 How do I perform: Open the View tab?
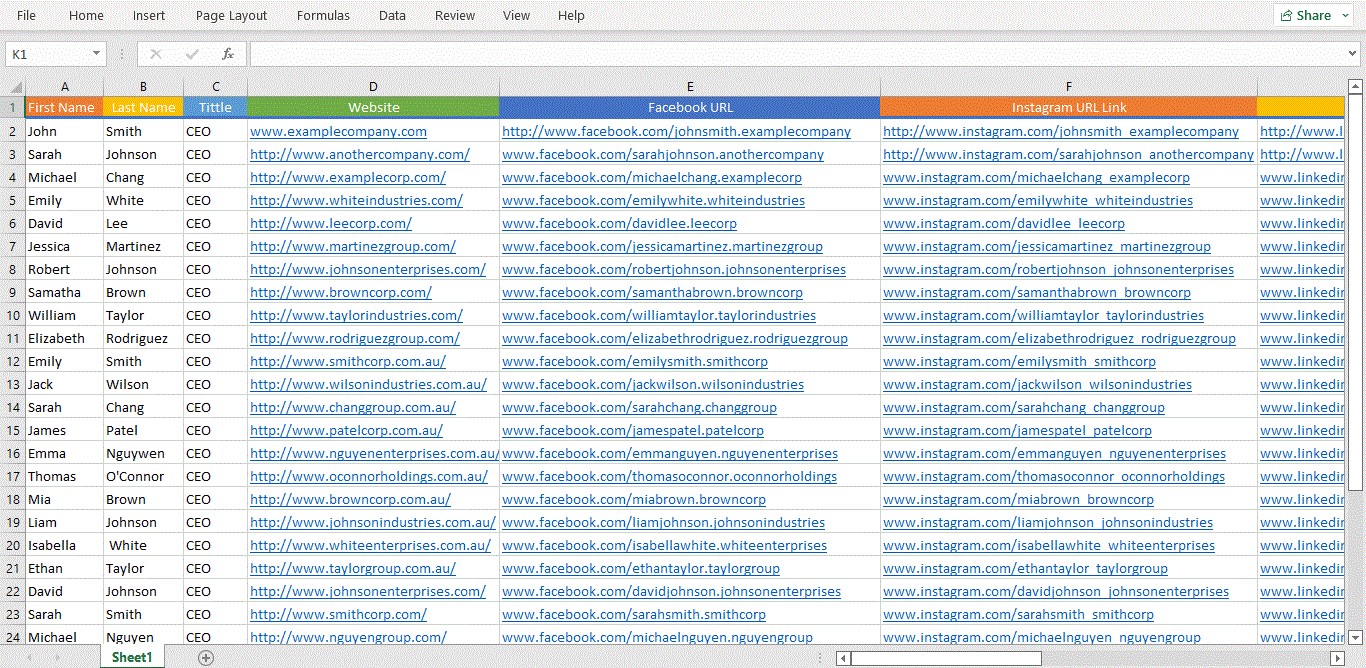click(516, 15)
